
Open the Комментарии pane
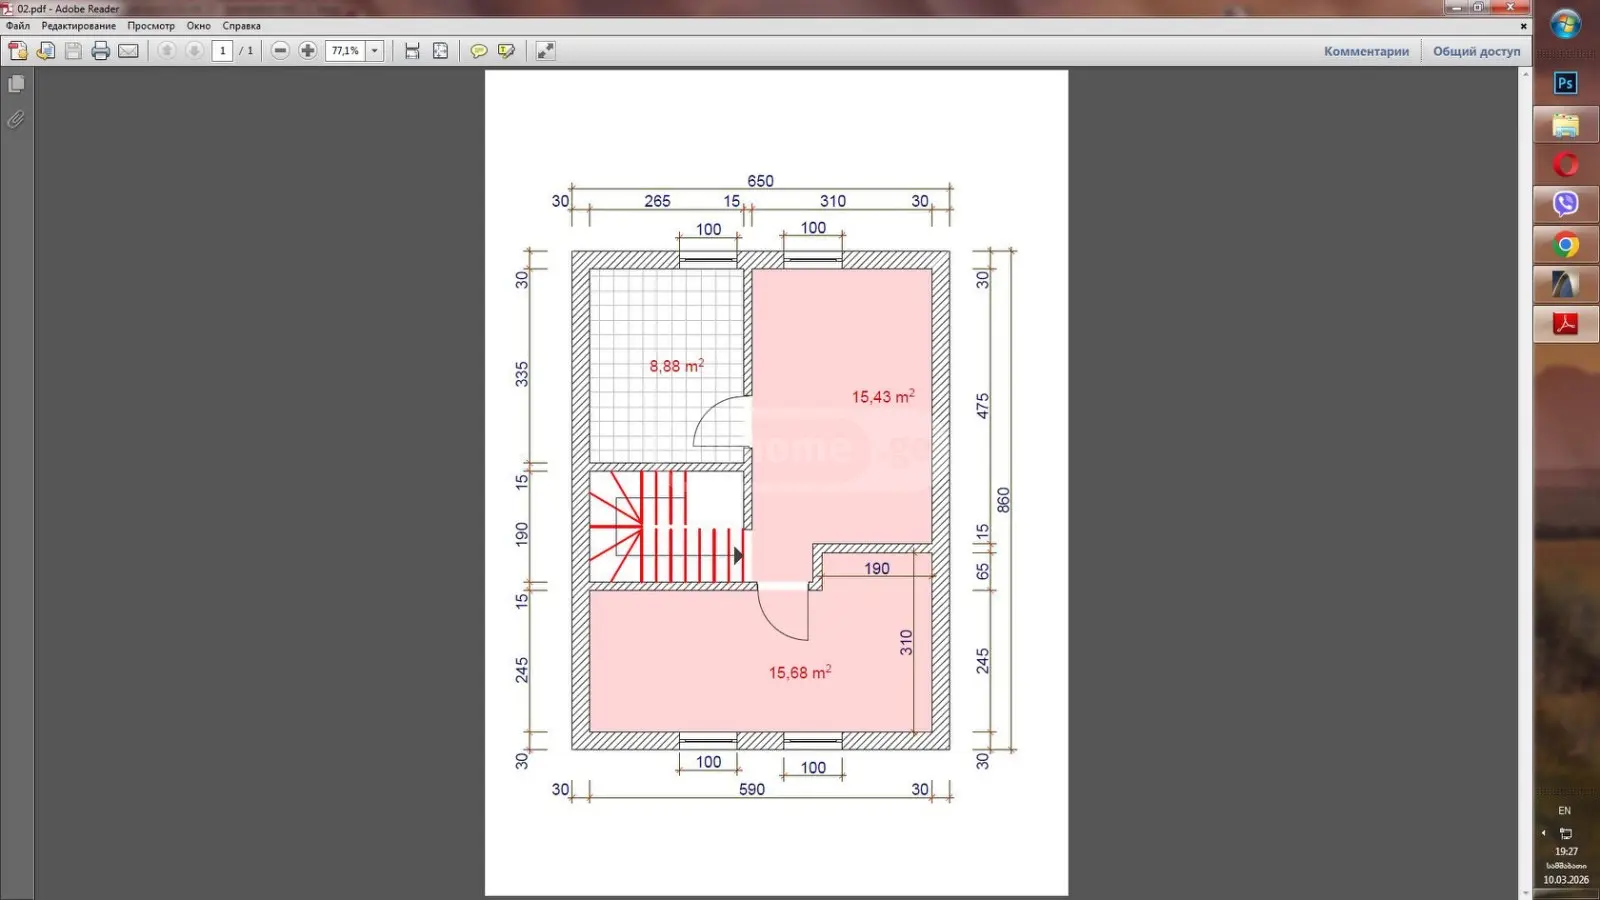click(x=1366, y=51)
